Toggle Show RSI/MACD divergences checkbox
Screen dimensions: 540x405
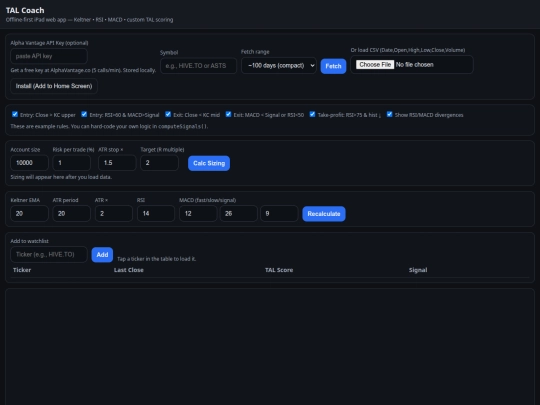(x=390, y=114)
